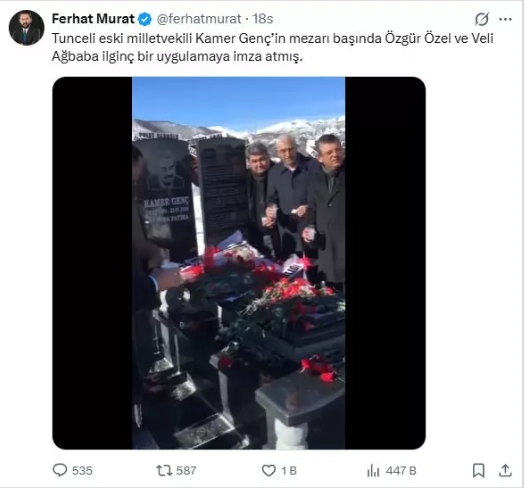Like the post with the heart icon

269,471
